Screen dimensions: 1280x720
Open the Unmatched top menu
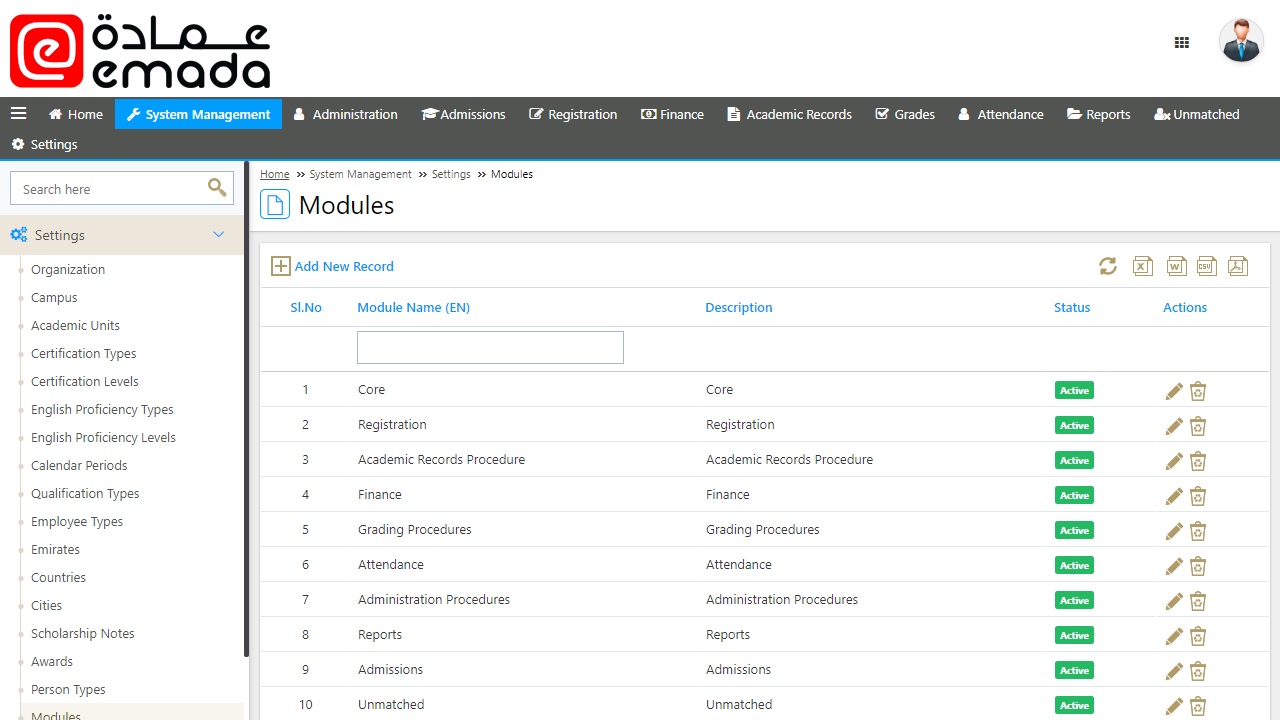[x=1196, y=114]
